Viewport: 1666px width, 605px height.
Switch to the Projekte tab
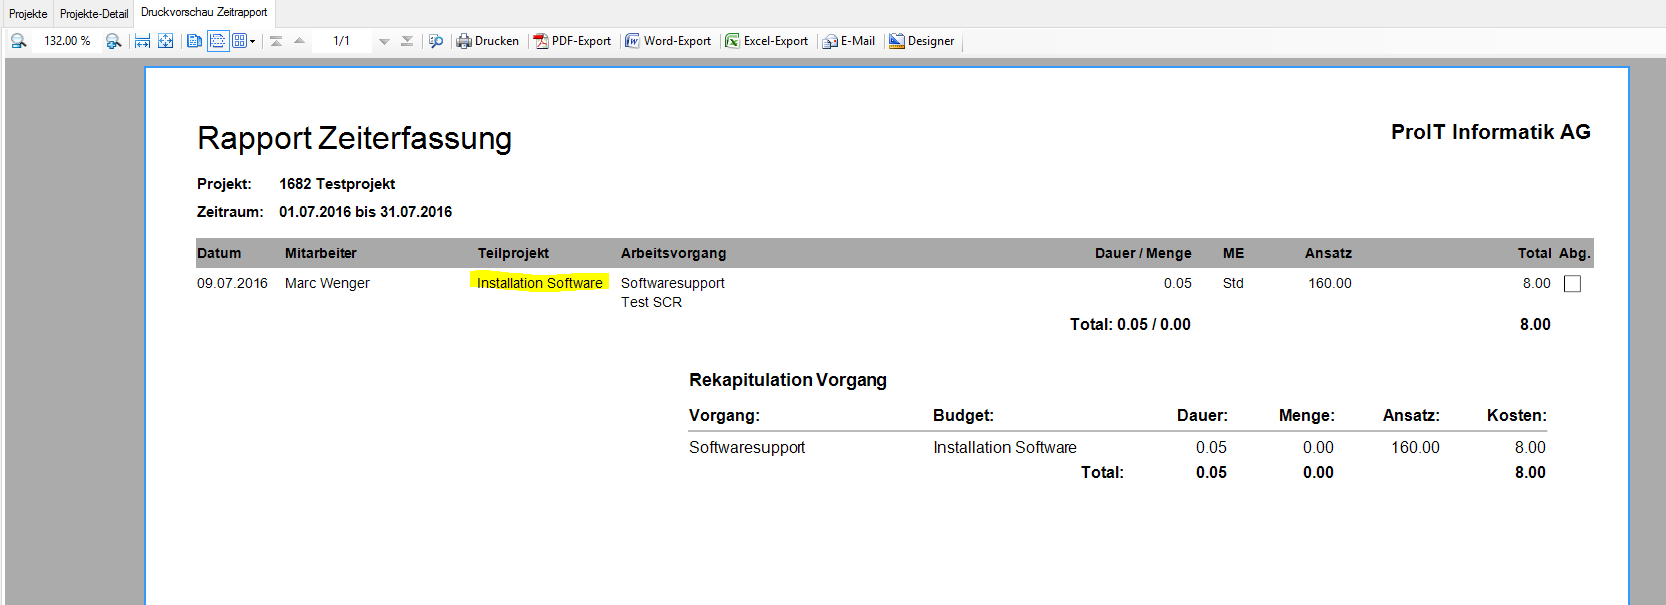point(28,14)
